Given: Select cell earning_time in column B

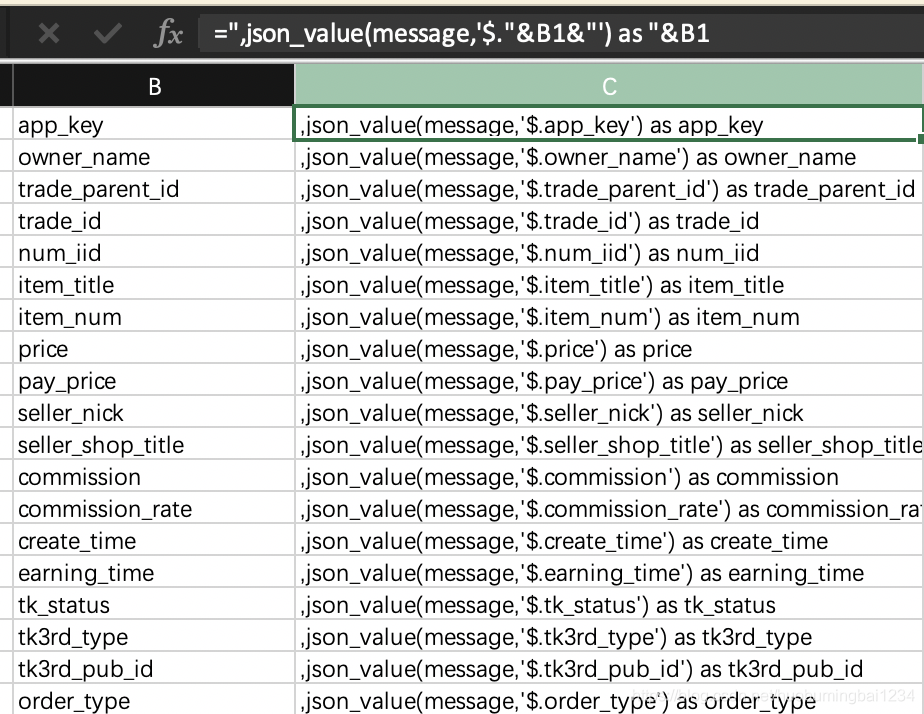Looking at the screenshot, I should pos(154,572).
